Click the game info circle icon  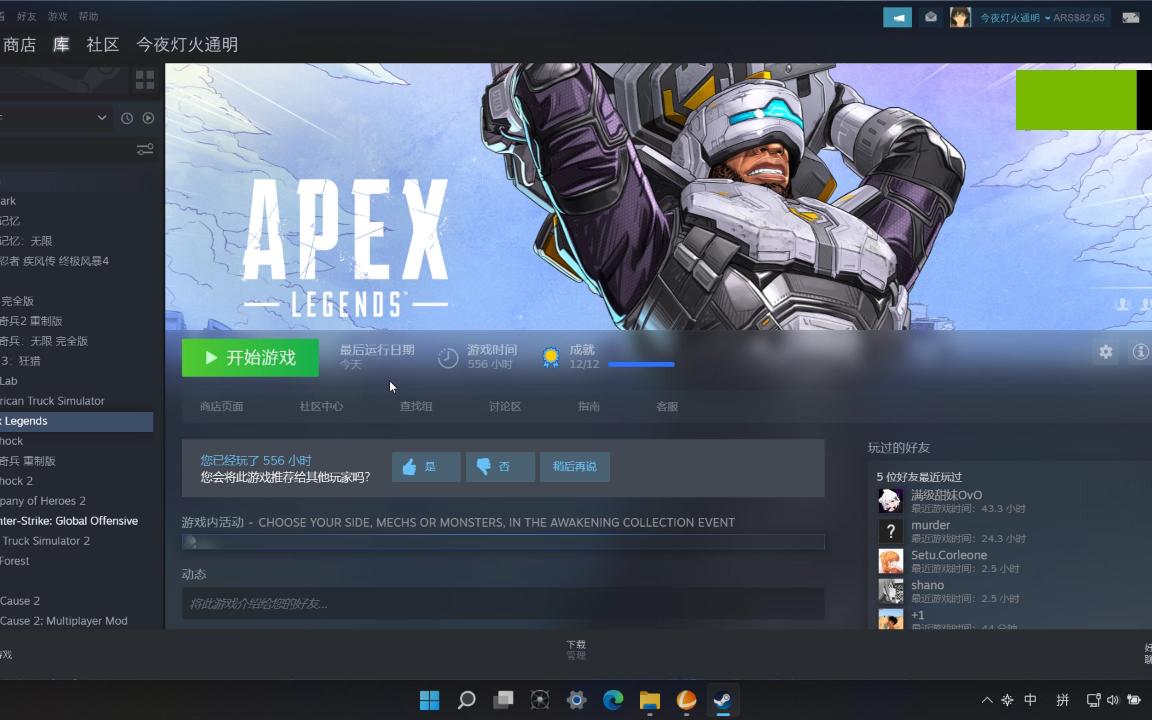tap(1138, 352)
